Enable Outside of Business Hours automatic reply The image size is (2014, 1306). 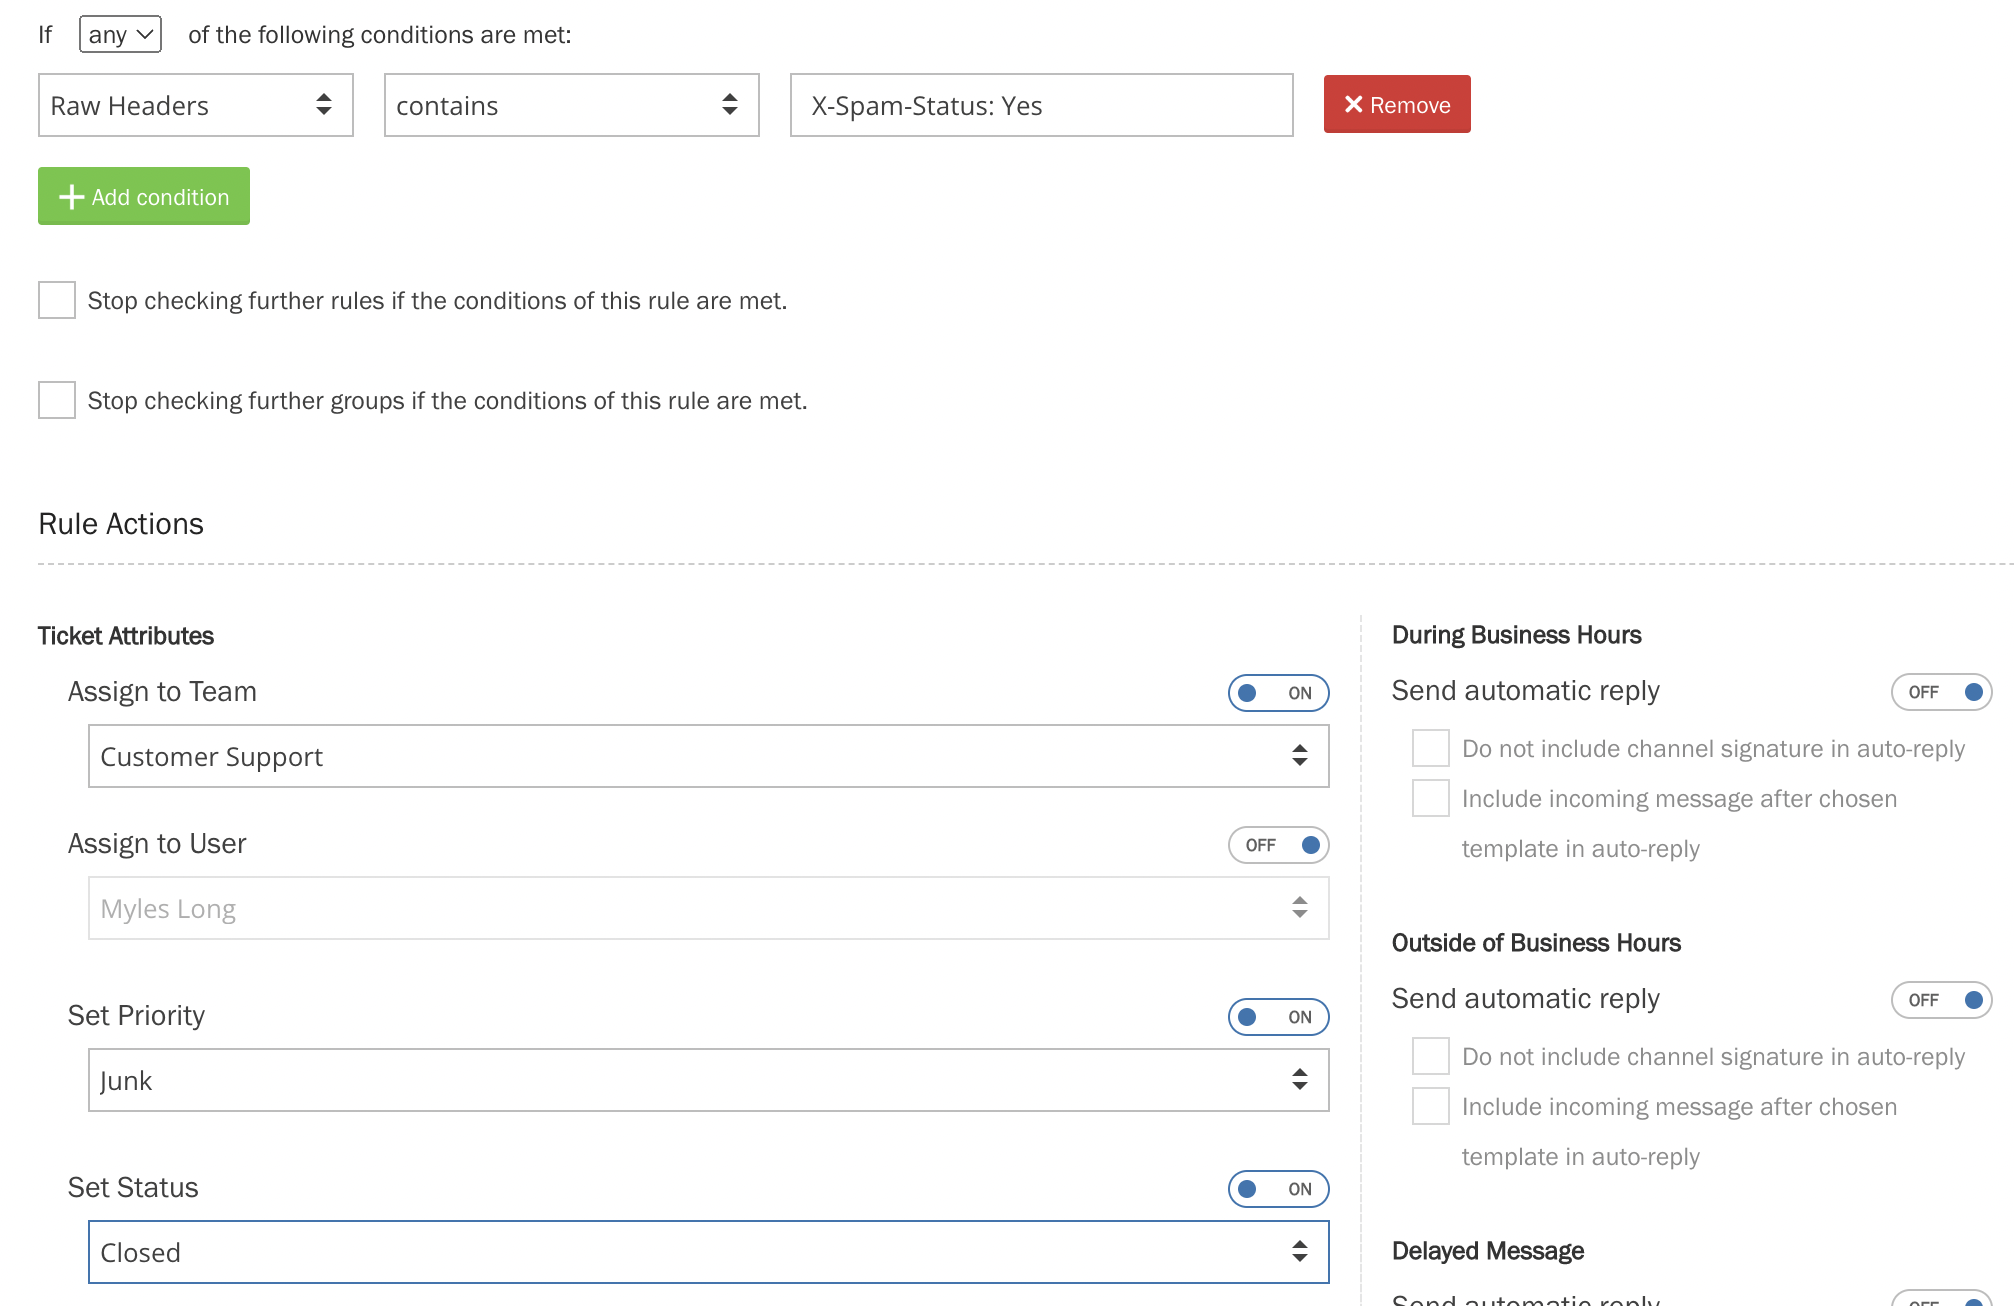click(x=1940, y=1000)
